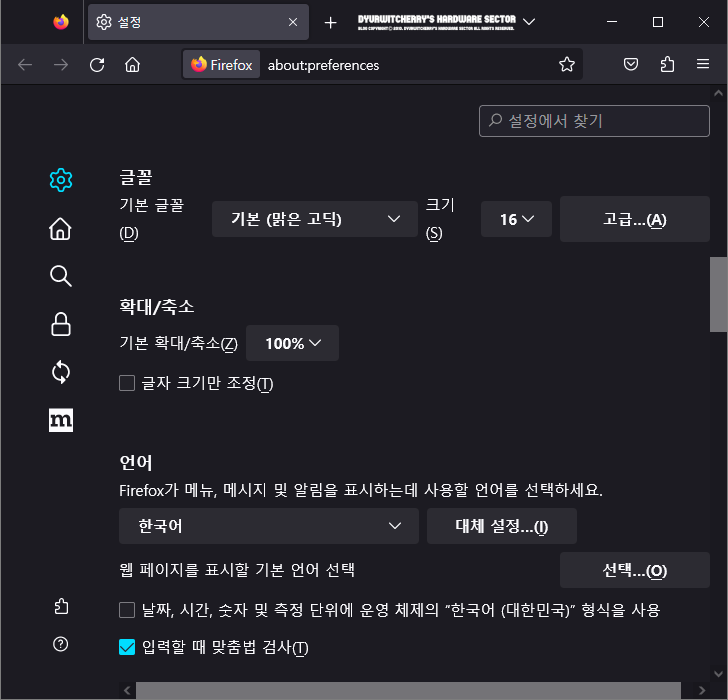Image resolution: width=728 pixels, height=700 pixels.
Task: Maximize the Firefox window
Action: (658, 22)
